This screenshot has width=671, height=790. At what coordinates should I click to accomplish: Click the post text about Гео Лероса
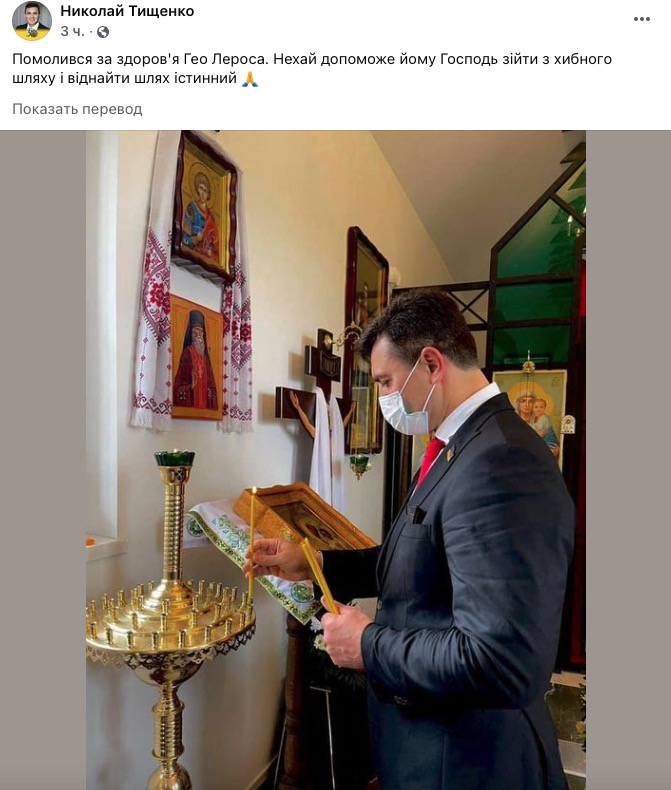pos(312,69)
